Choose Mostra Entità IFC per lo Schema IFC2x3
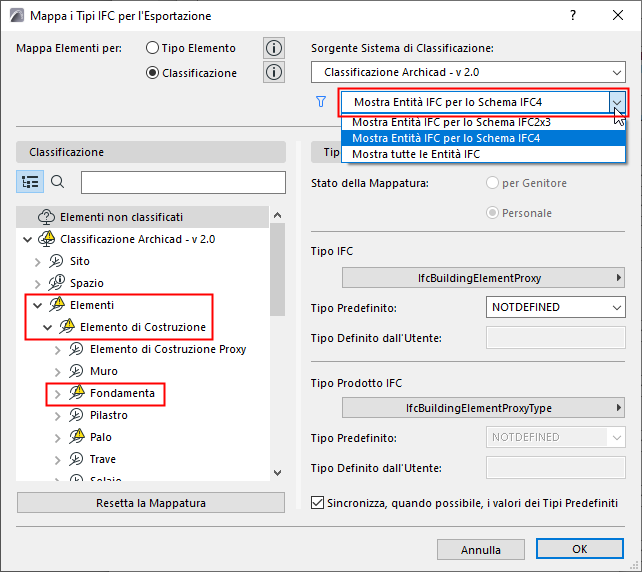 [483, 122]
